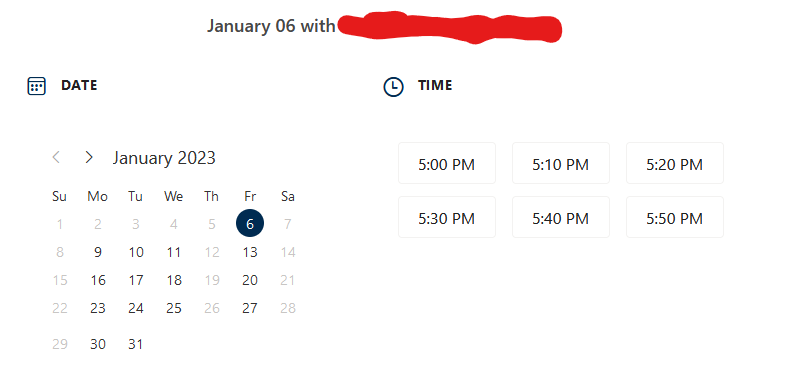
Task: Pick January 18 on the calendar
Action: [x=174, y=280]
